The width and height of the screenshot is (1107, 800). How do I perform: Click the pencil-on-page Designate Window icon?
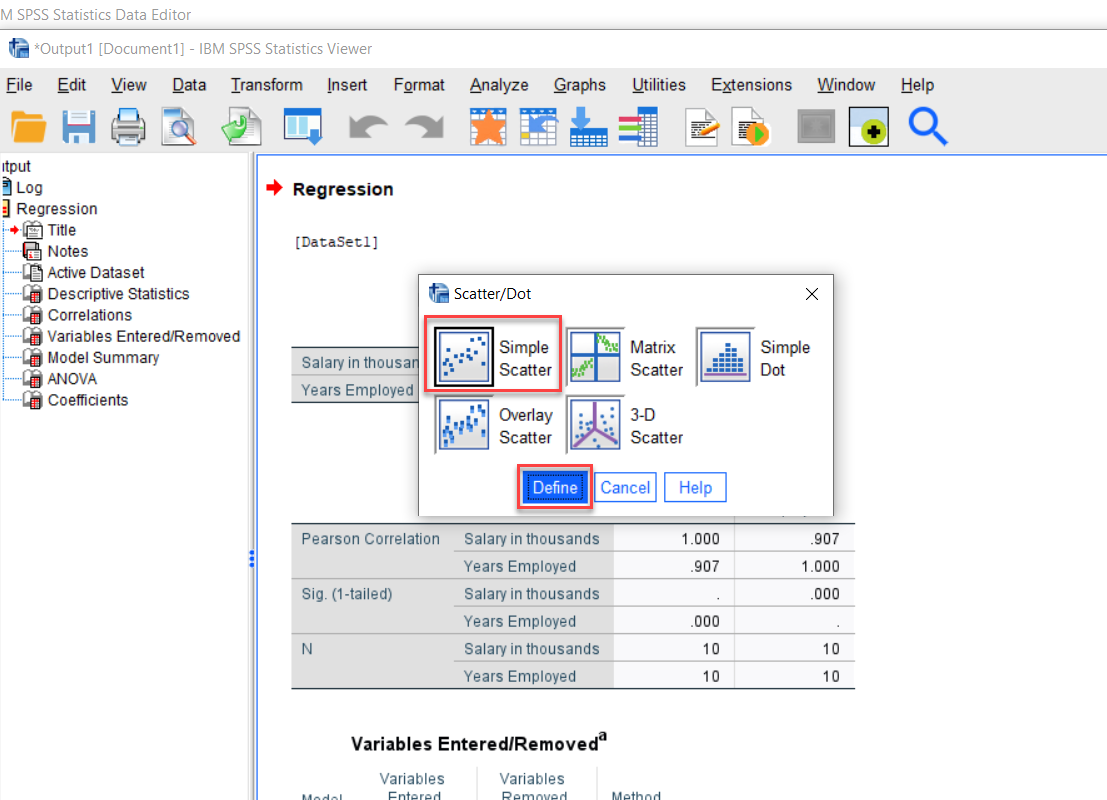coord(702,128)
